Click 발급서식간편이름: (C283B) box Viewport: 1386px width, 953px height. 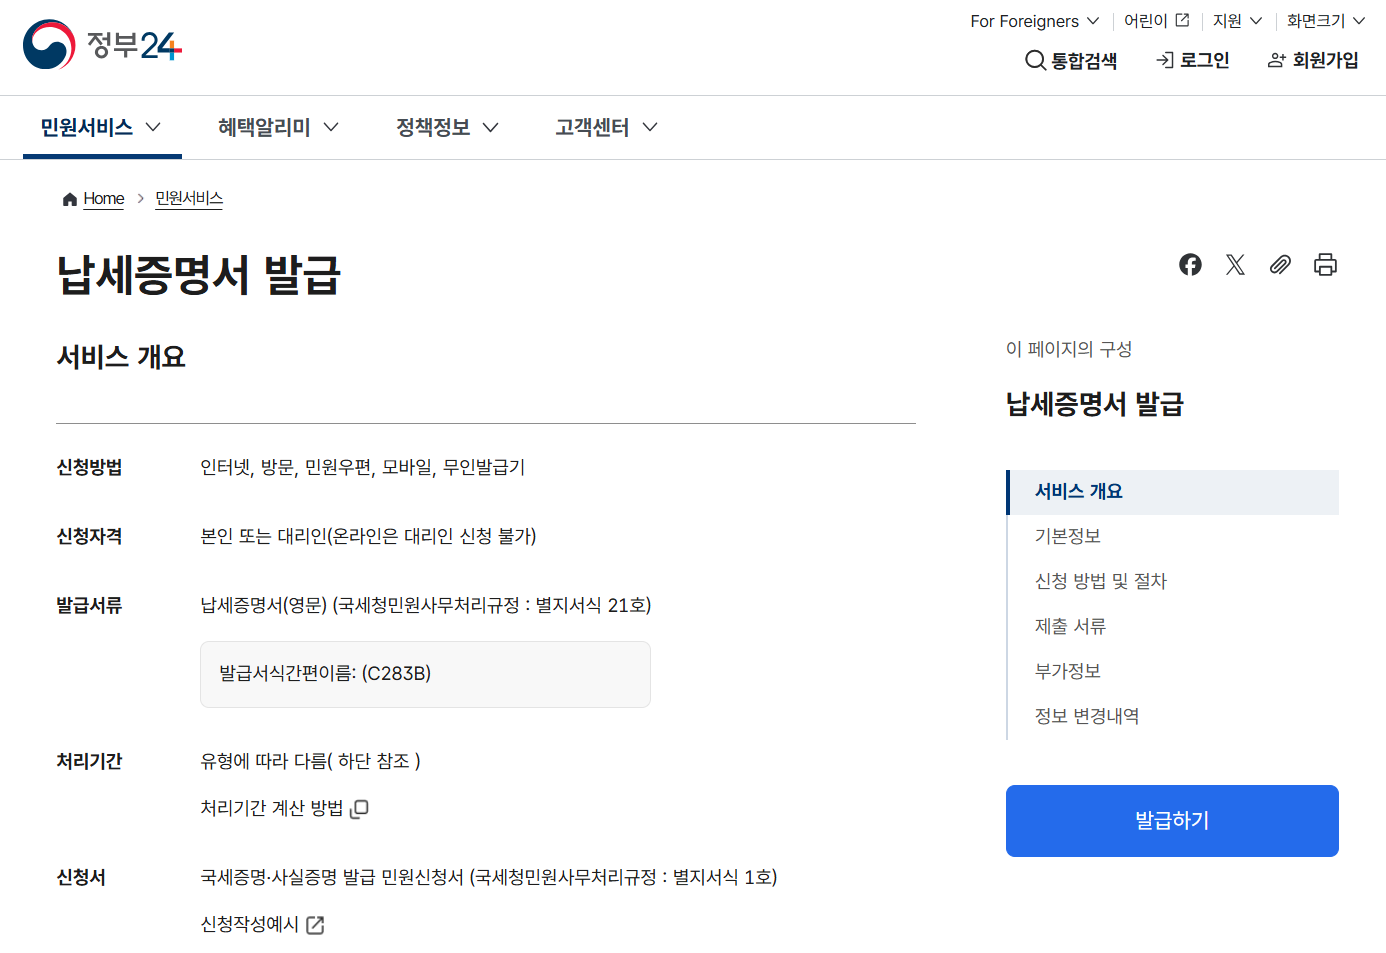pos(425,674)
